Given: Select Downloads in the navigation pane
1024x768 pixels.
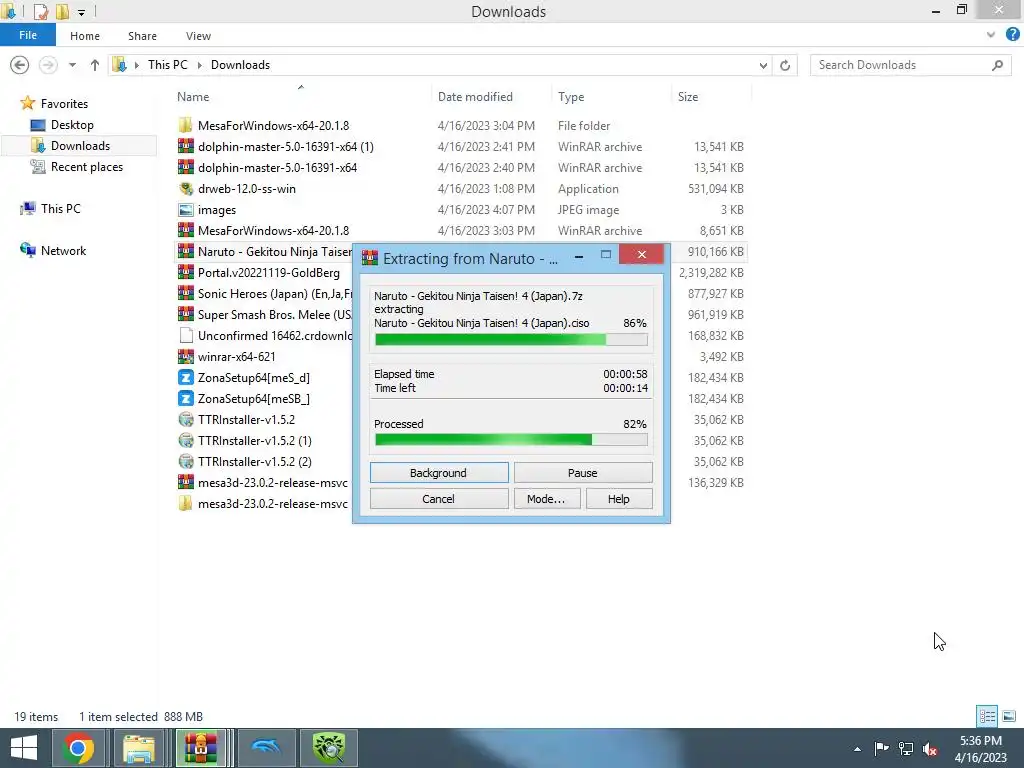Looking at the screenshot, I should (x=80, y=146).
